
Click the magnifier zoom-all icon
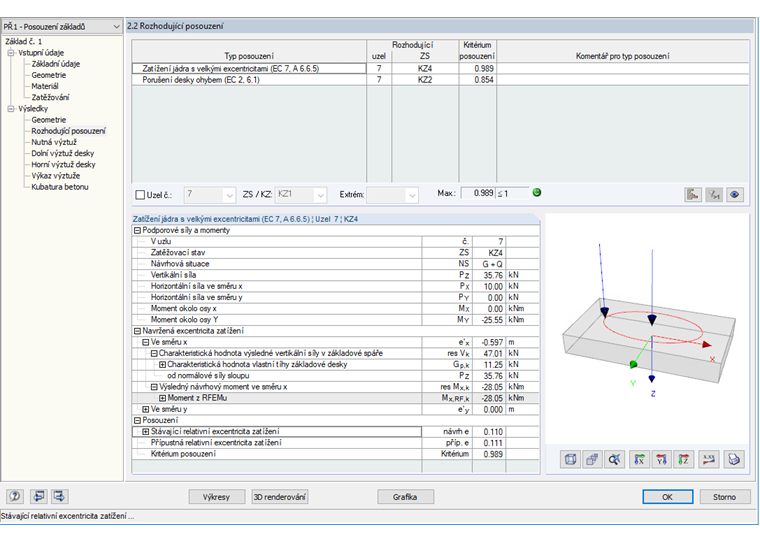[x=615, y=459]
